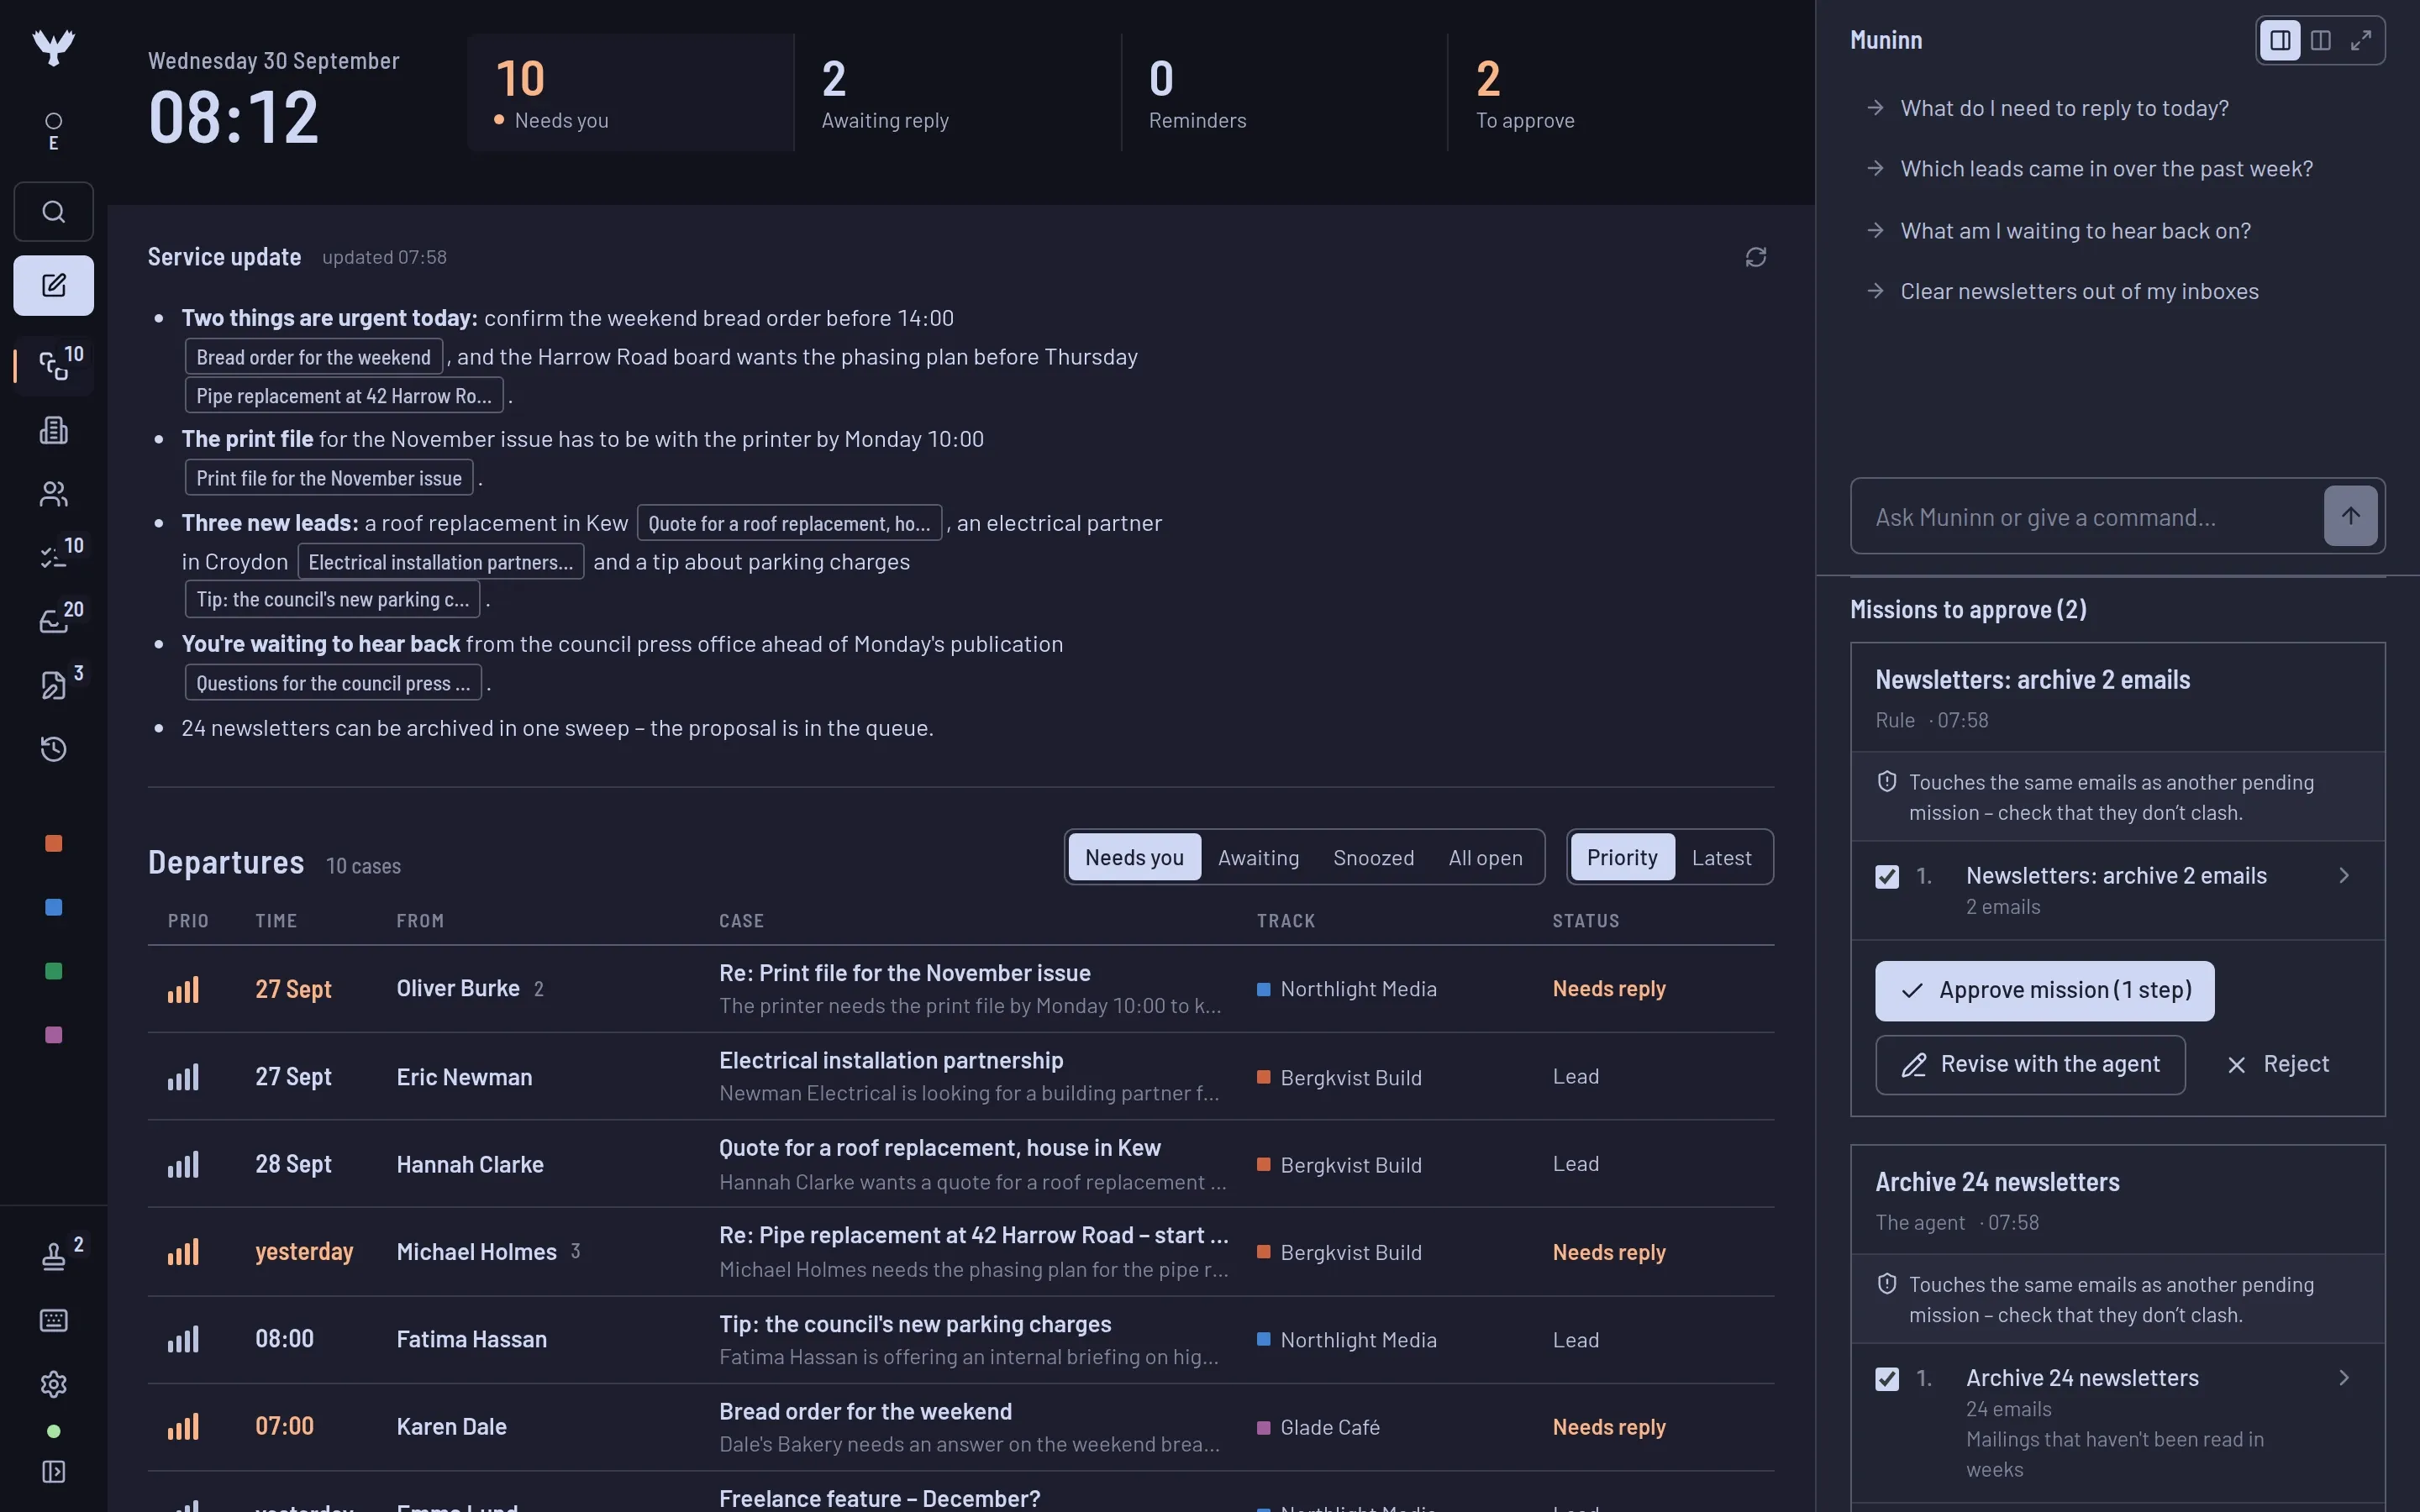2420x1512 pixels.
Task: Uncheck step 1 Newsletters: archive 2 emails
Action: click(1887, 877)
